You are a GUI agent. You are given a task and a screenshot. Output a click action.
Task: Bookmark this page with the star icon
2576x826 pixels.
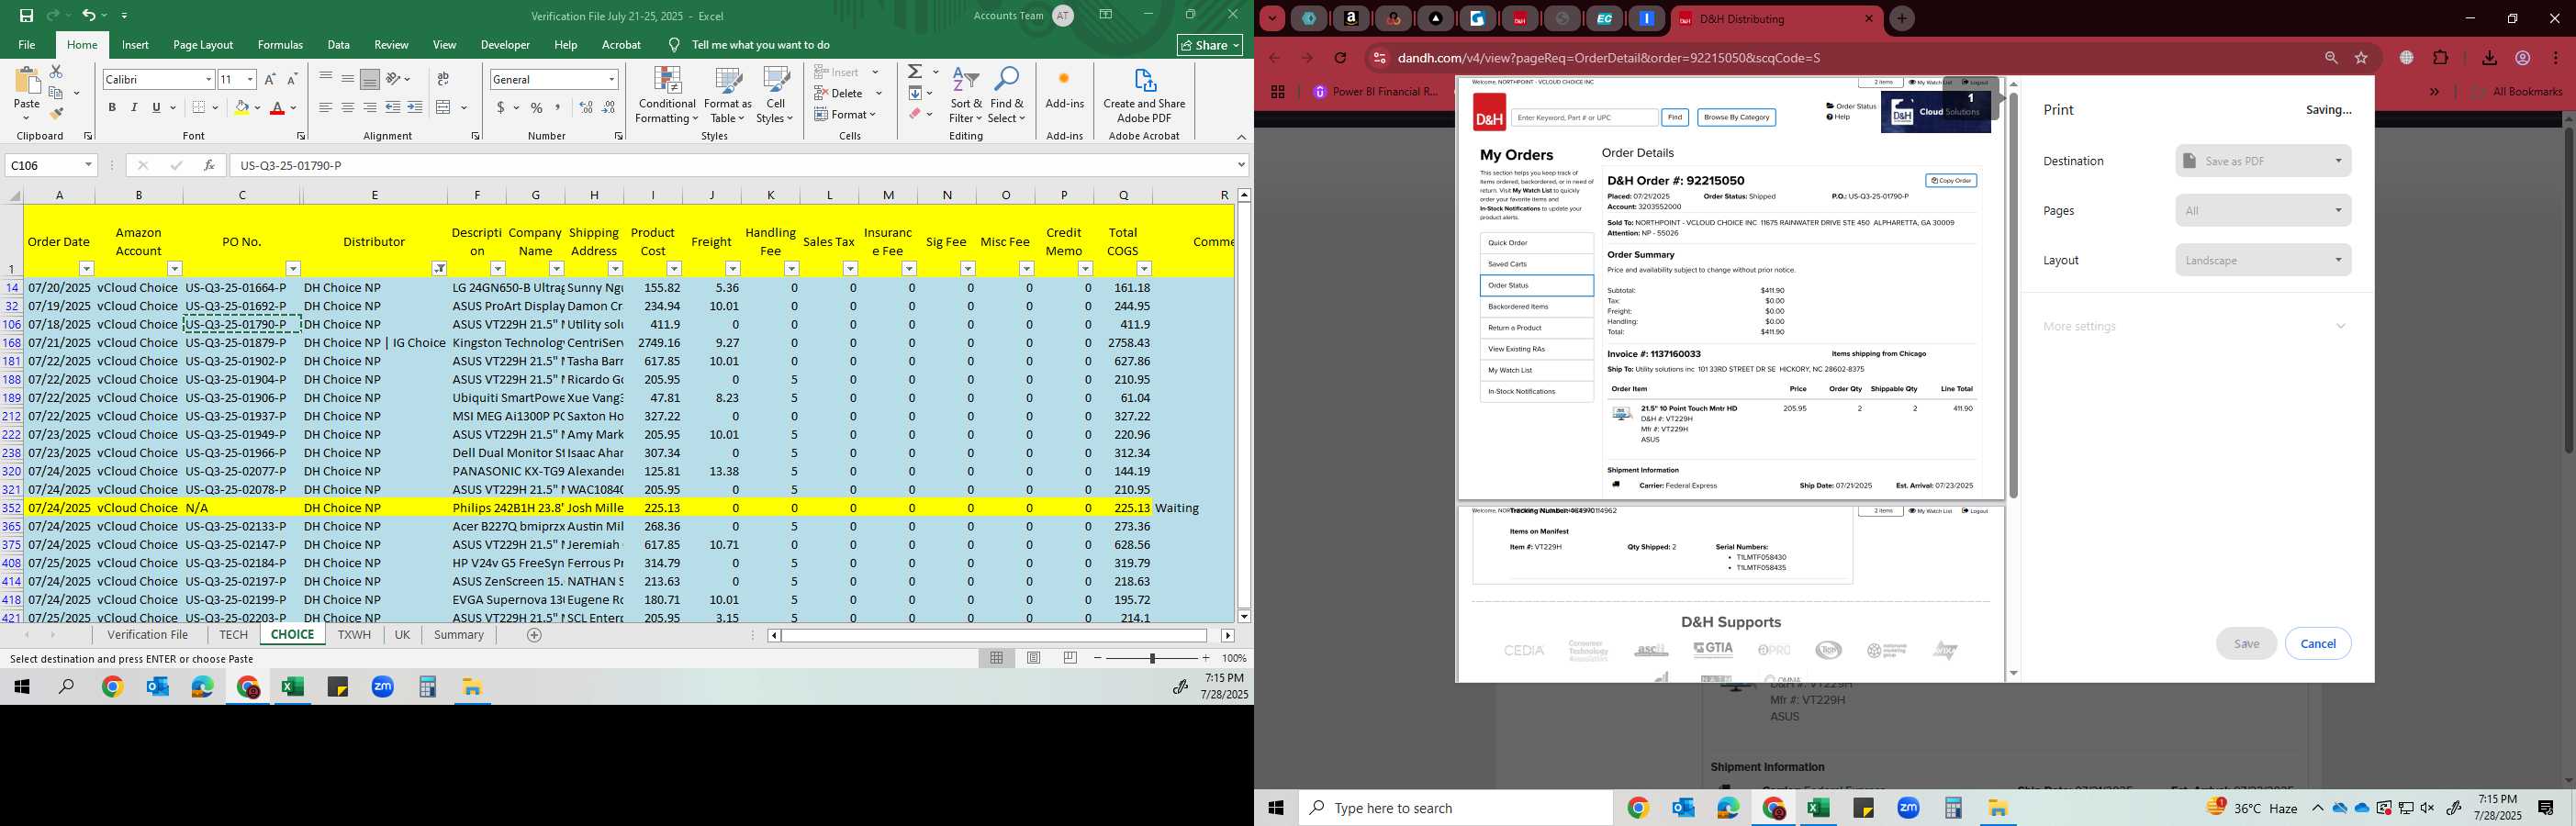2362,58
